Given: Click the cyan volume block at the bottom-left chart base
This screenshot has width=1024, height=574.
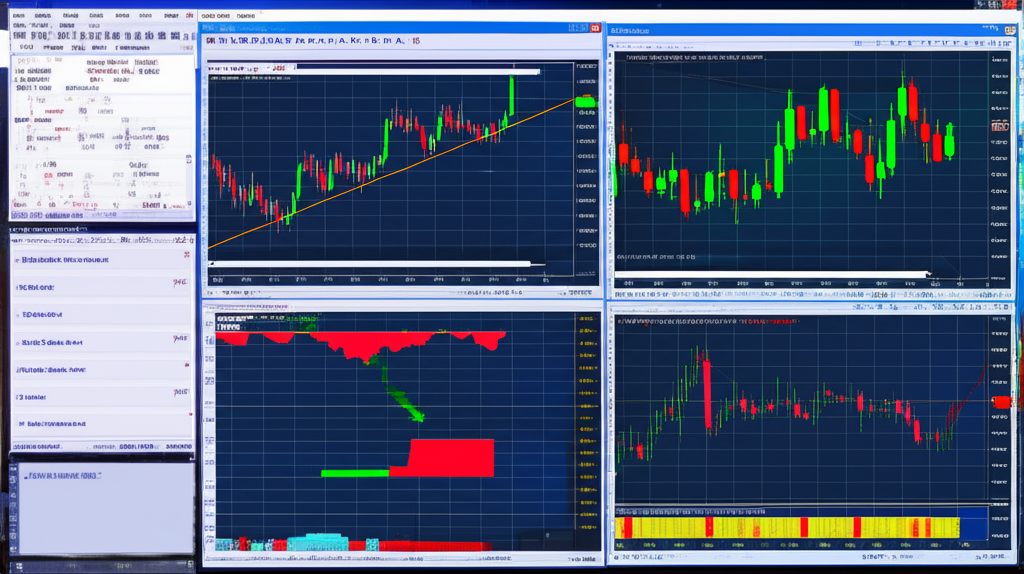Looking at the screenshot, I should (x=318, y=542).
